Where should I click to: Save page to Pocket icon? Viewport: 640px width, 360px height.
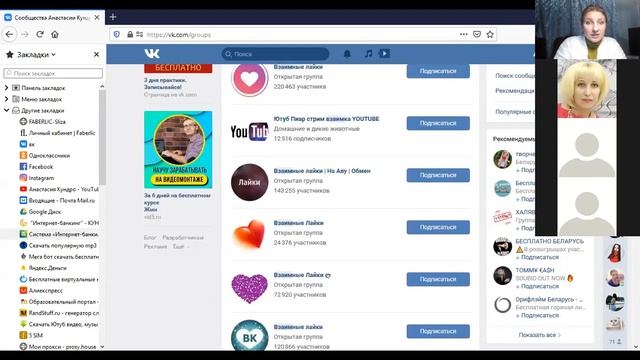click(477, 34)
